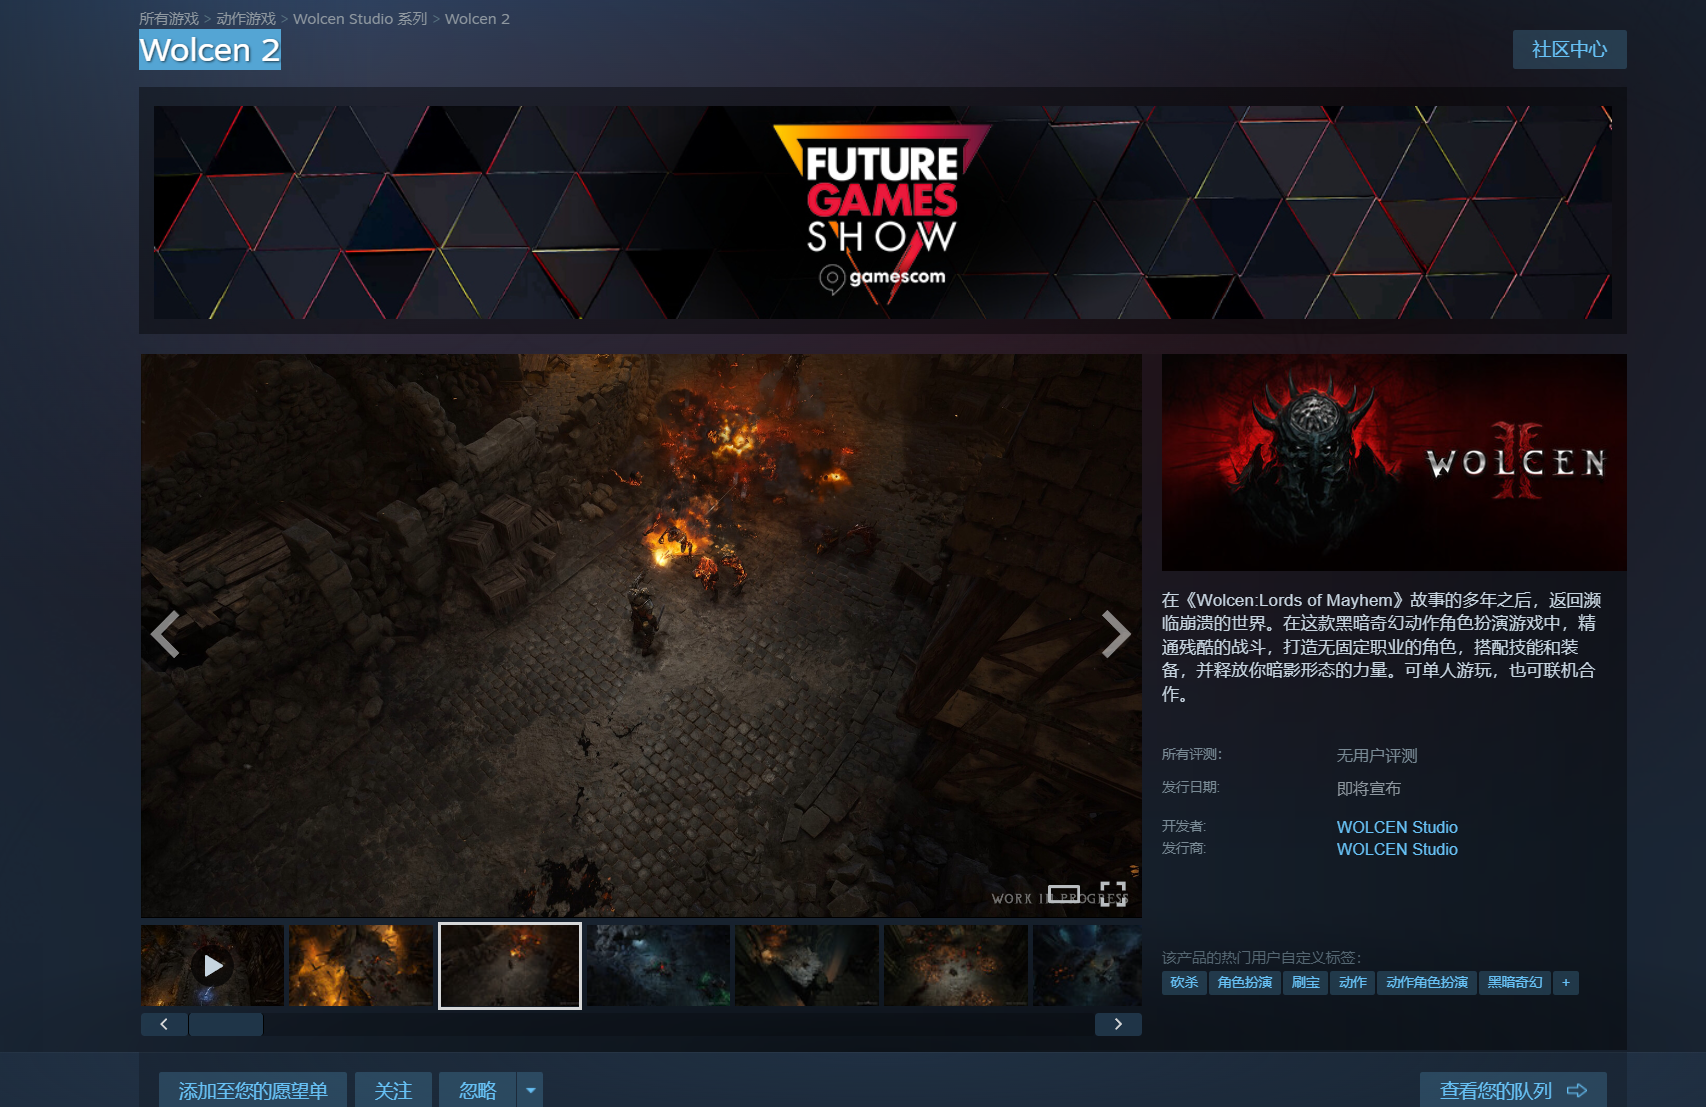The height and width of the screenshot is (1107, 1706).
Task: Advance to the next screenshot with the right arrow
Action: [1116, 634]
